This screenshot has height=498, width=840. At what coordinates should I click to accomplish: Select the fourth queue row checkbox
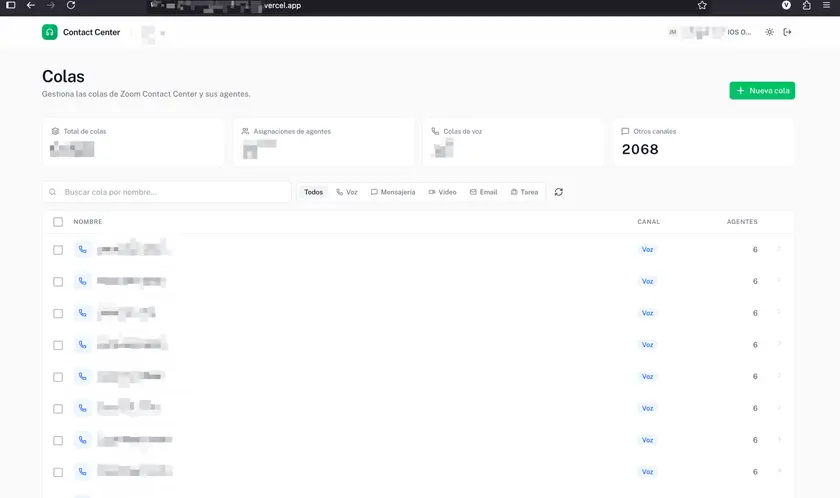[58, 345]
